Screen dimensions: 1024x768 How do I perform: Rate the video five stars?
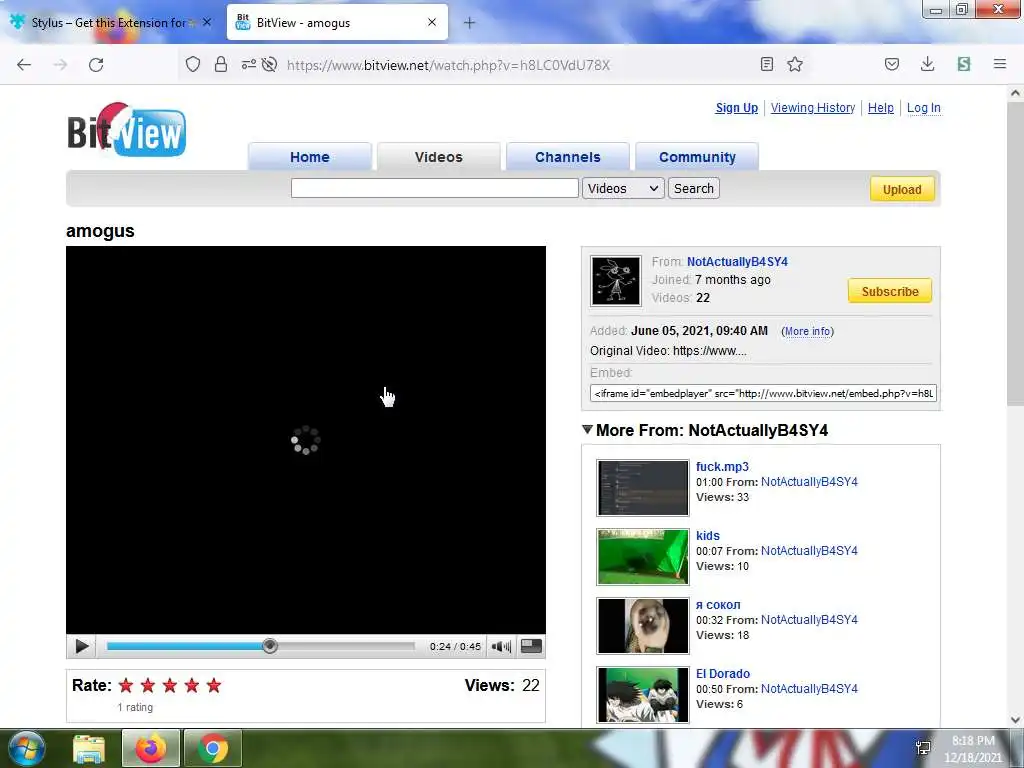(x=214, y=685)
